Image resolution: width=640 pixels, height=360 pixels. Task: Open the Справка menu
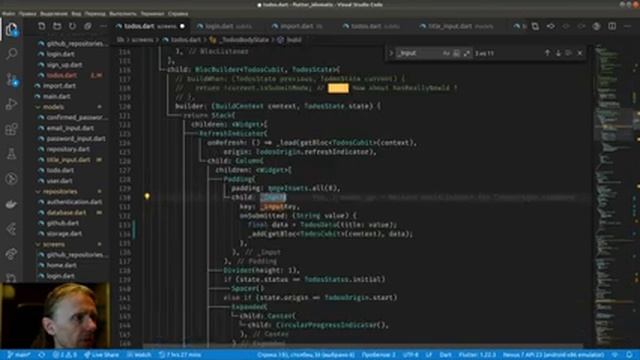[x=178, y=13]
